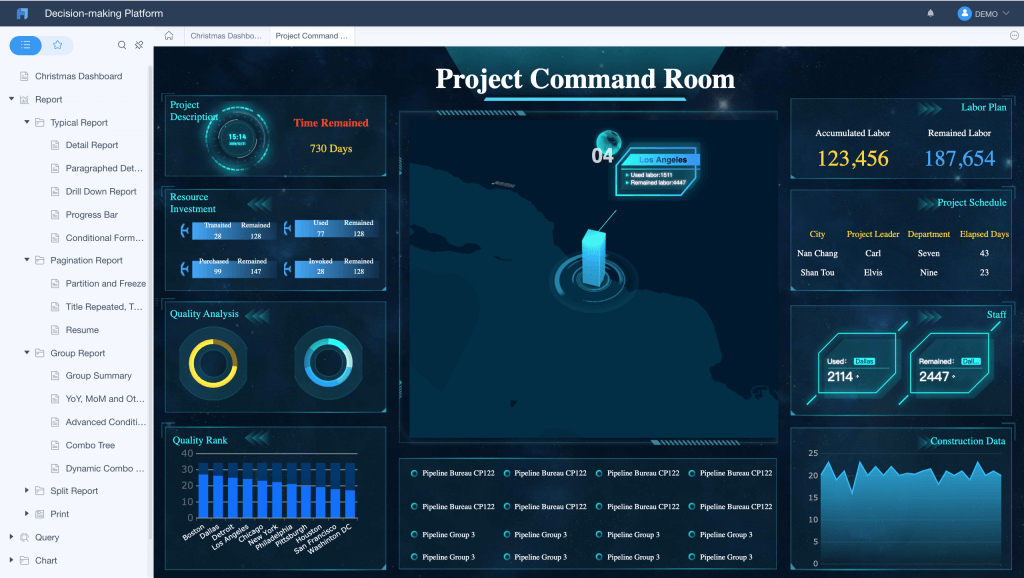Image resolution: width=1024 pixels, height=578 pixels.
Task: Click the document icon beside Group Summary
Action: (x=54, y=375)
